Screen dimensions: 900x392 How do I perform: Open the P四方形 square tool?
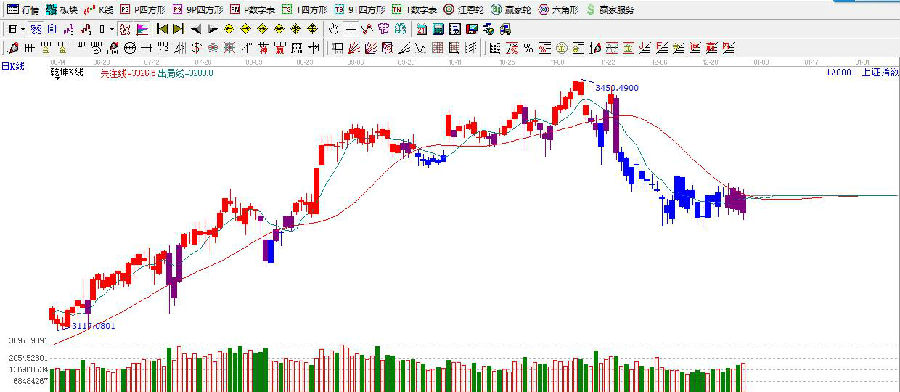click(x=142, y=10)
